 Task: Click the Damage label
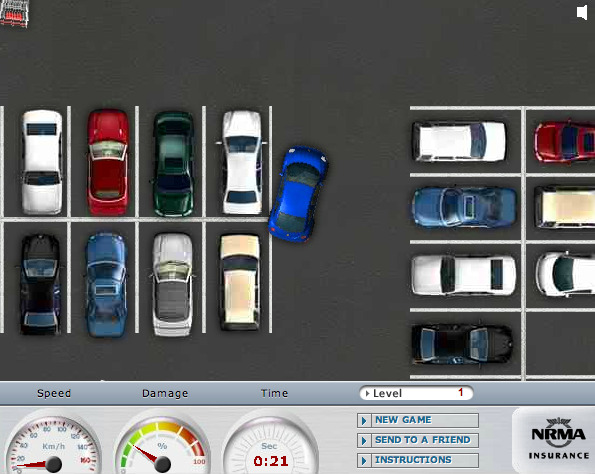(165, 393)
